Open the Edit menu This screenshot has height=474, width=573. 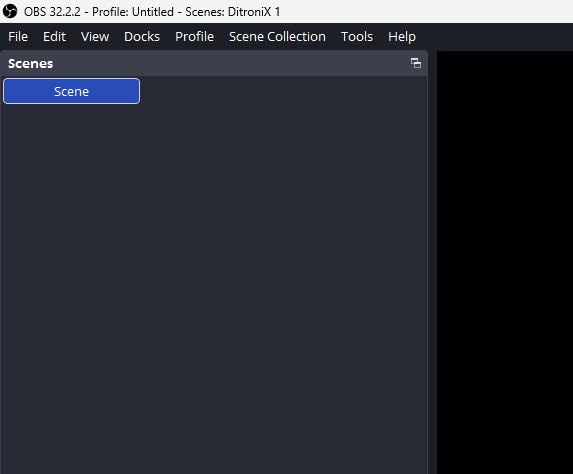[54, 37]
